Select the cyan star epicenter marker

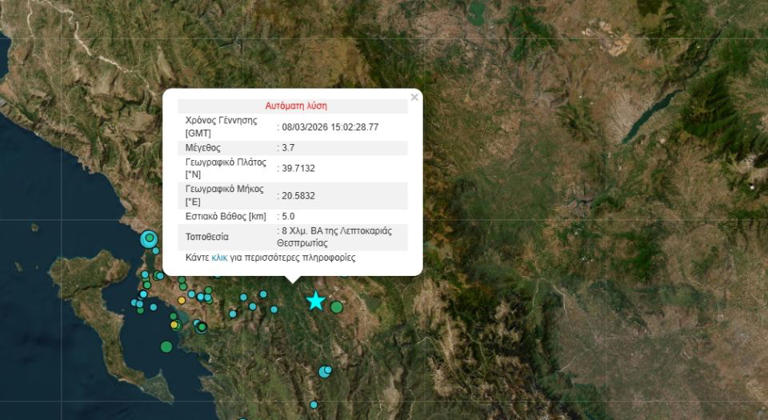(x=316, y=301)
